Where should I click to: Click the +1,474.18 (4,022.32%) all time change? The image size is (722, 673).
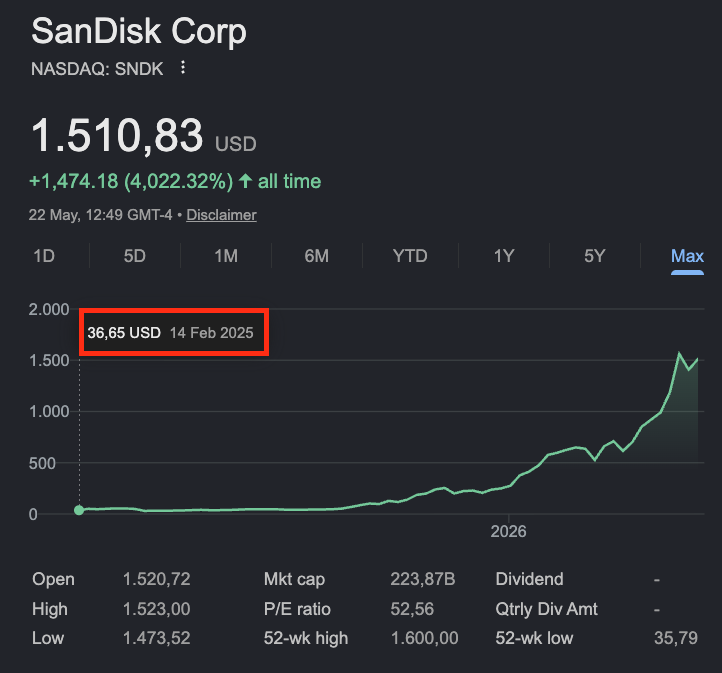click(x=175, y=181)
